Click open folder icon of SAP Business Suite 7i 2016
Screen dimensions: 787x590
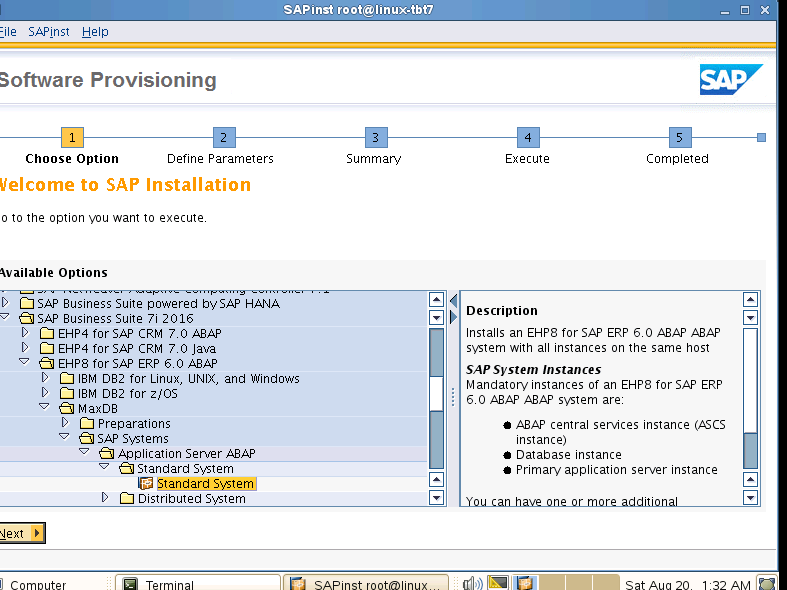click(27, 319)
